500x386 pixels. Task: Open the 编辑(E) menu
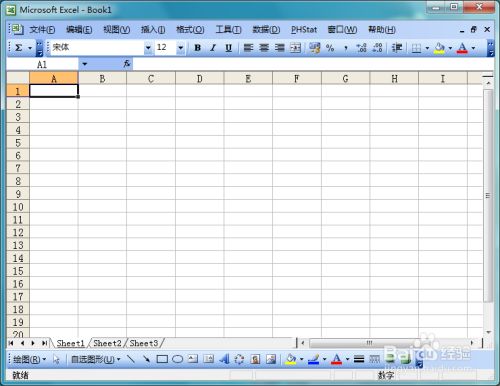(79, 30)
